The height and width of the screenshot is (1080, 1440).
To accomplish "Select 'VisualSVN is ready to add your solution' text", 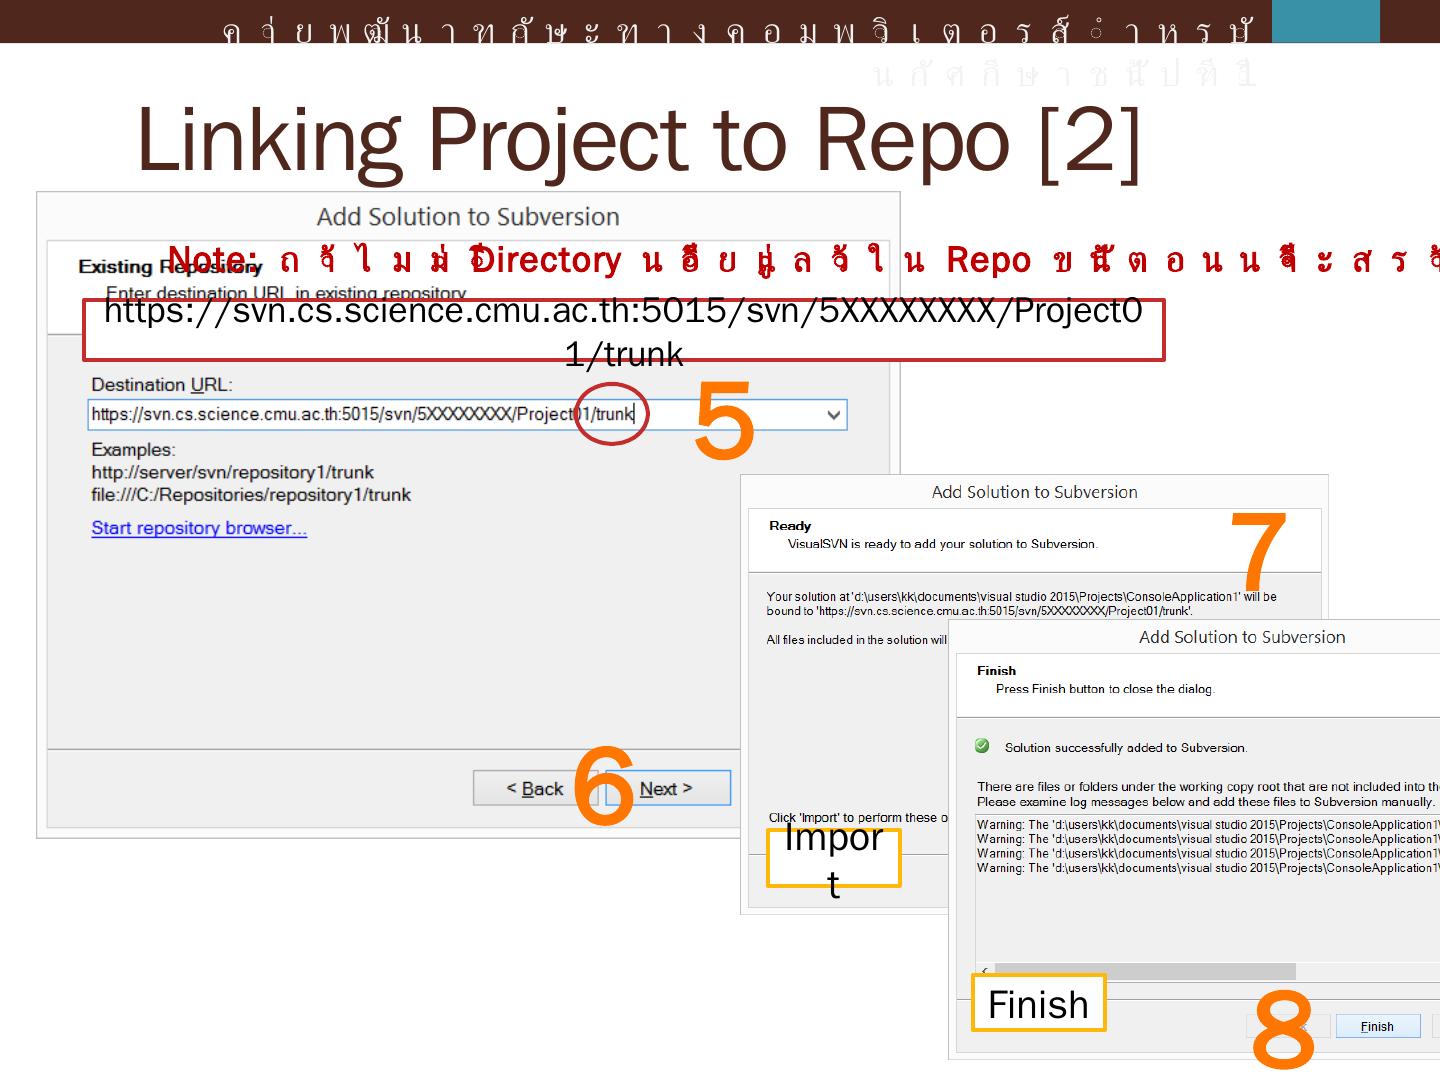I will click(x=943, y=544).
